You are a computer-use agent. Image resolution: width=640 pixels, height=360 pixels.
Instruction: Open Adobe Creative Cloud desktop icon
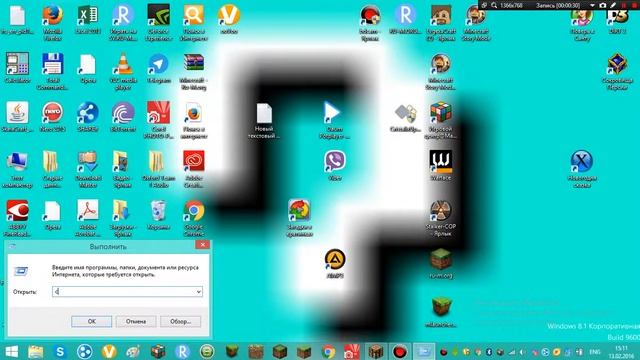193,162
